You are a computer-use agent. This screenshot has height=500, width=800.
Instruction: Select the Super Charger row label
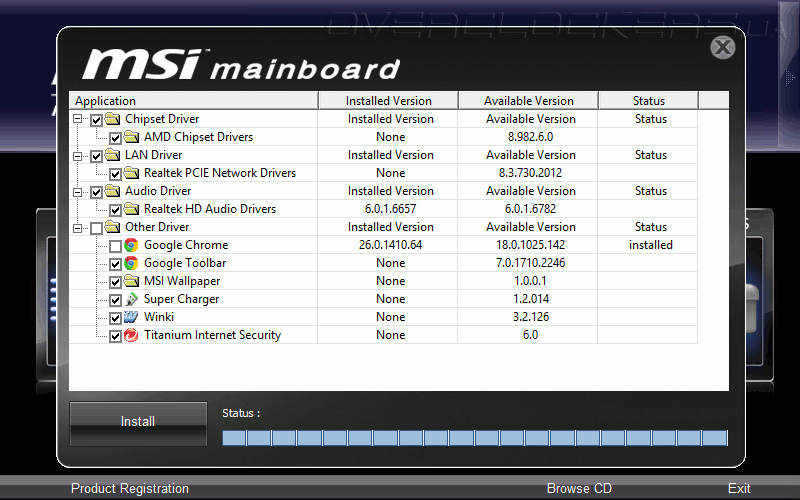(181, 299)
